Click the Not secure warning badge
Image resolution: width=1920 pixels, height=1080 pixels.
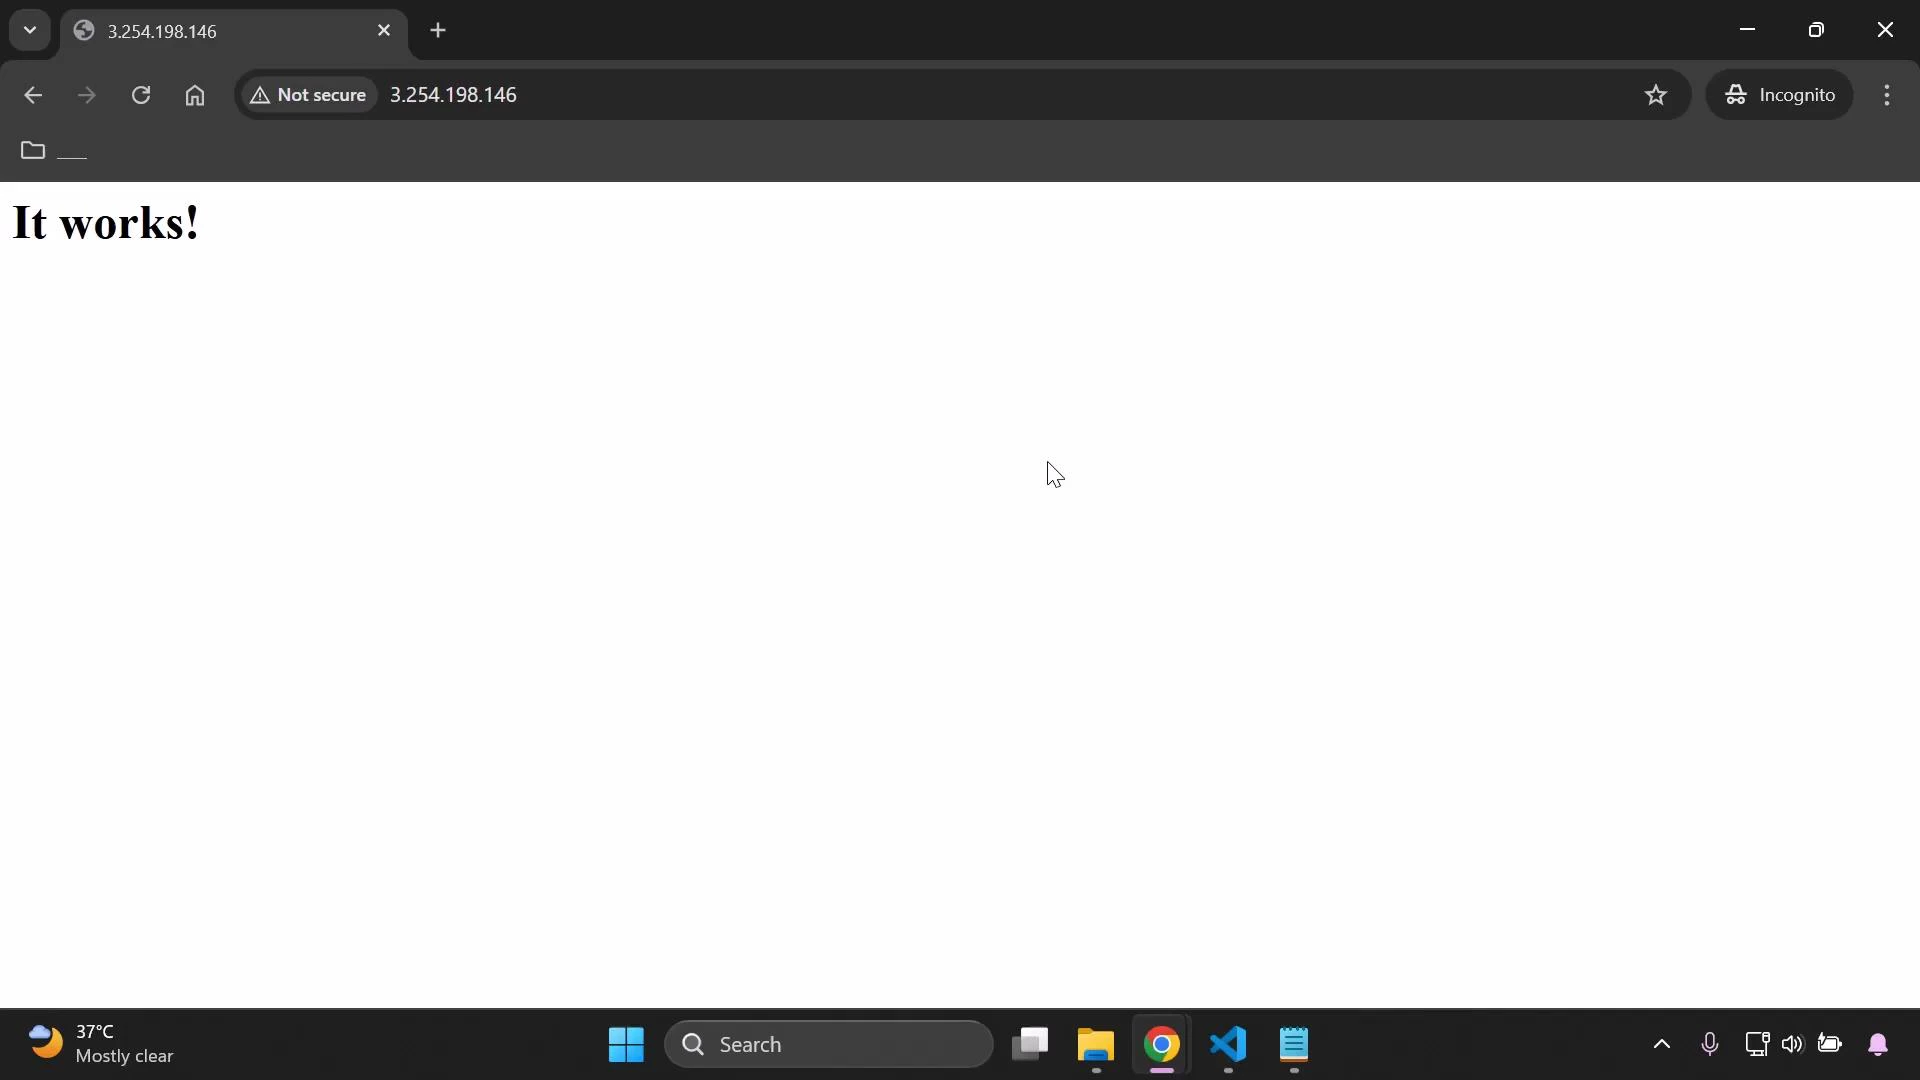308,95
